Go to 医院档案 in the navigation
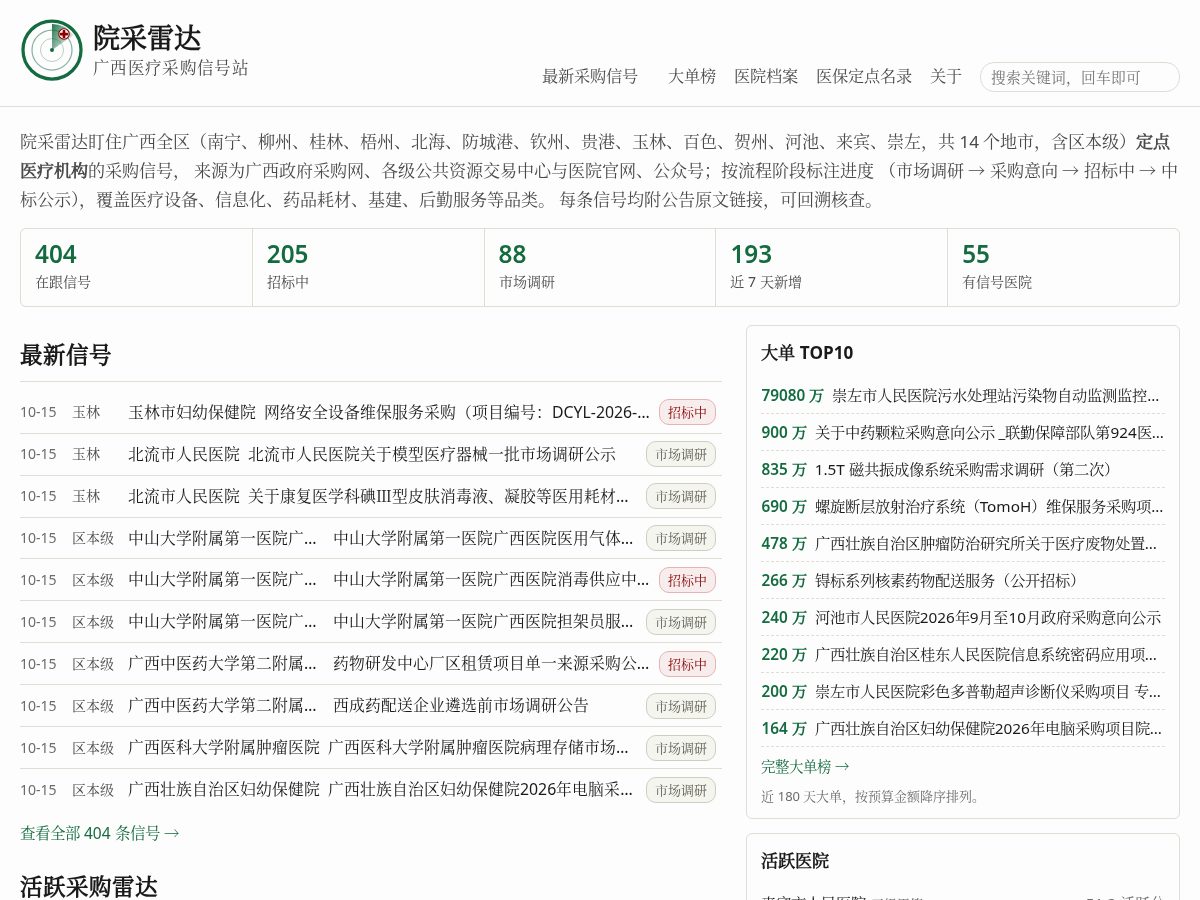 click(766, 76)
